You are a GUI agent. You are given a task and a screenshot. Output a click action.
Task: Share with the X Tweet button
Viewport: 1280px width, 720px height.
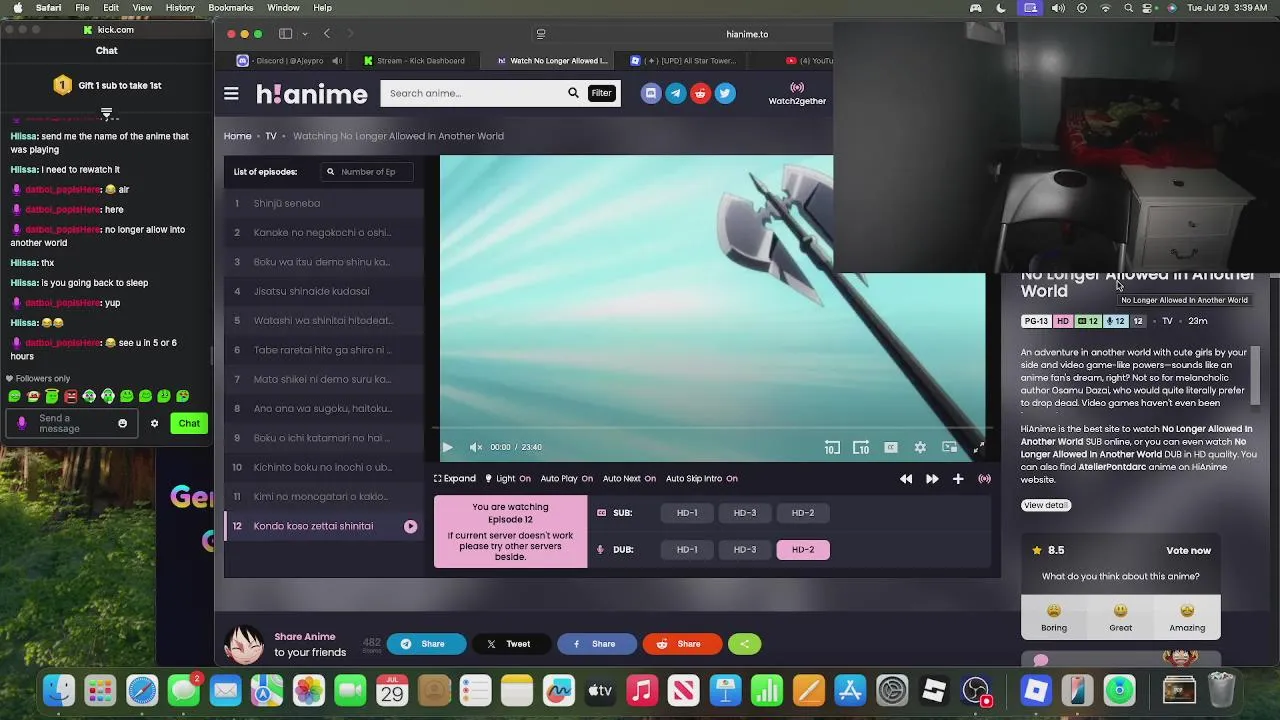click(511, 644)
